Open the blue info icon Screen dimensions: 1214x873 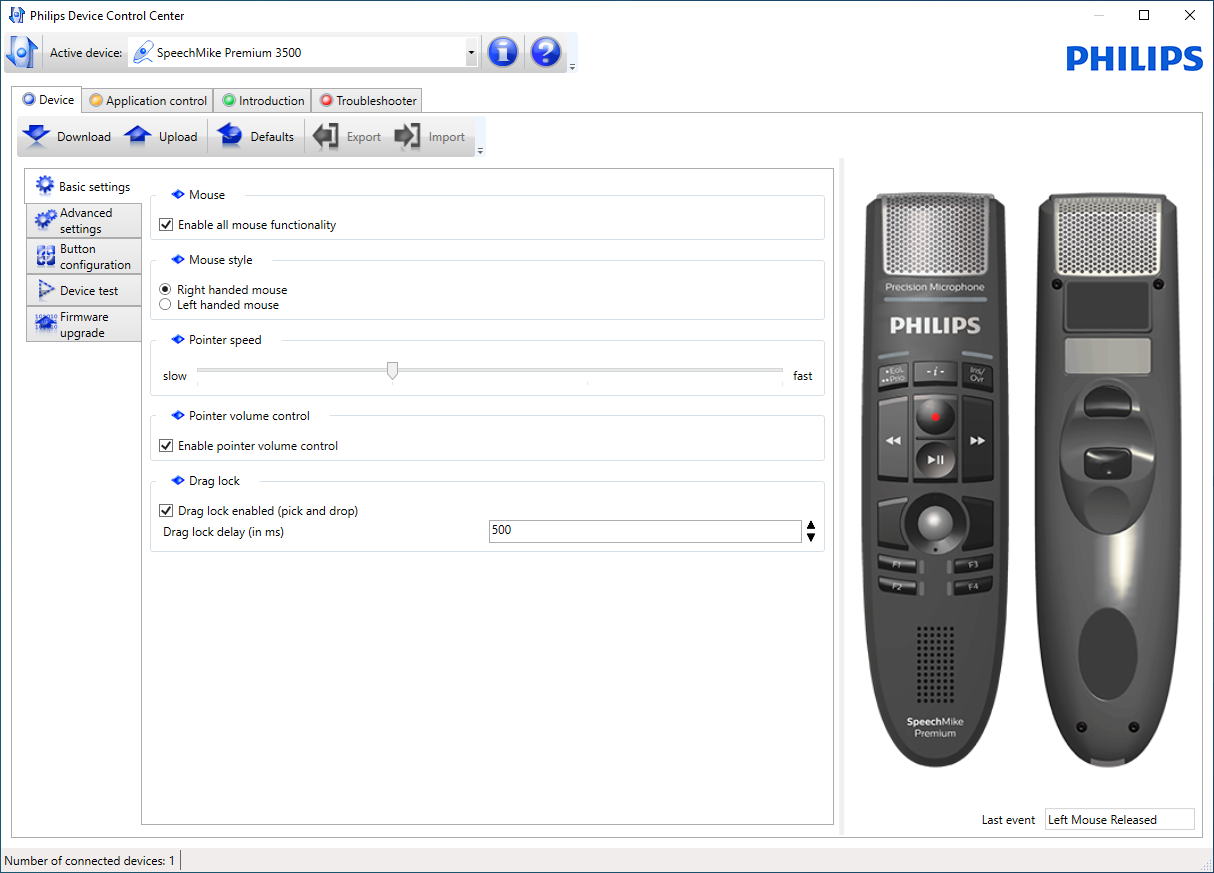point(502,52)
